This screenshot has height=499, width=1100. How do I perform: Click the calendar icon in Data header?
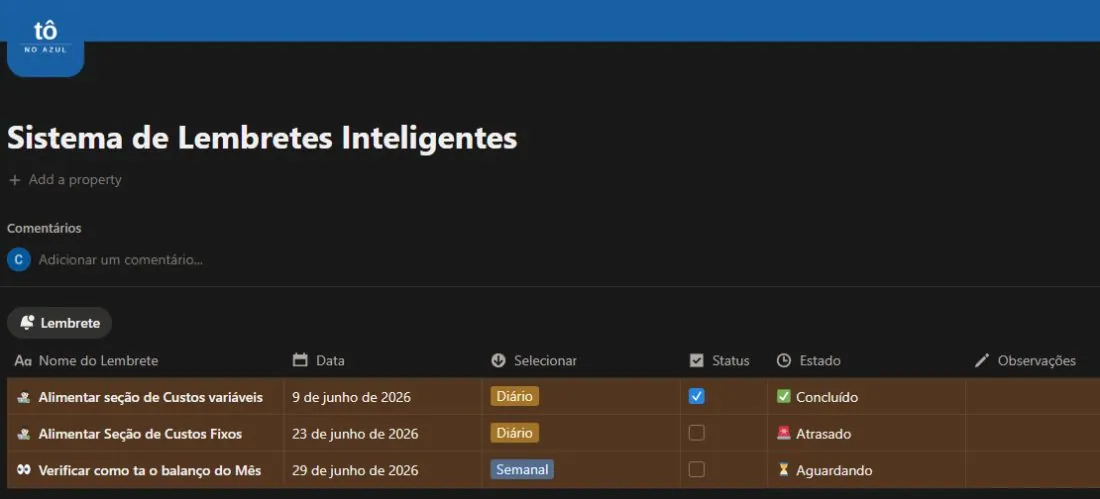click(x=300, y=361)
